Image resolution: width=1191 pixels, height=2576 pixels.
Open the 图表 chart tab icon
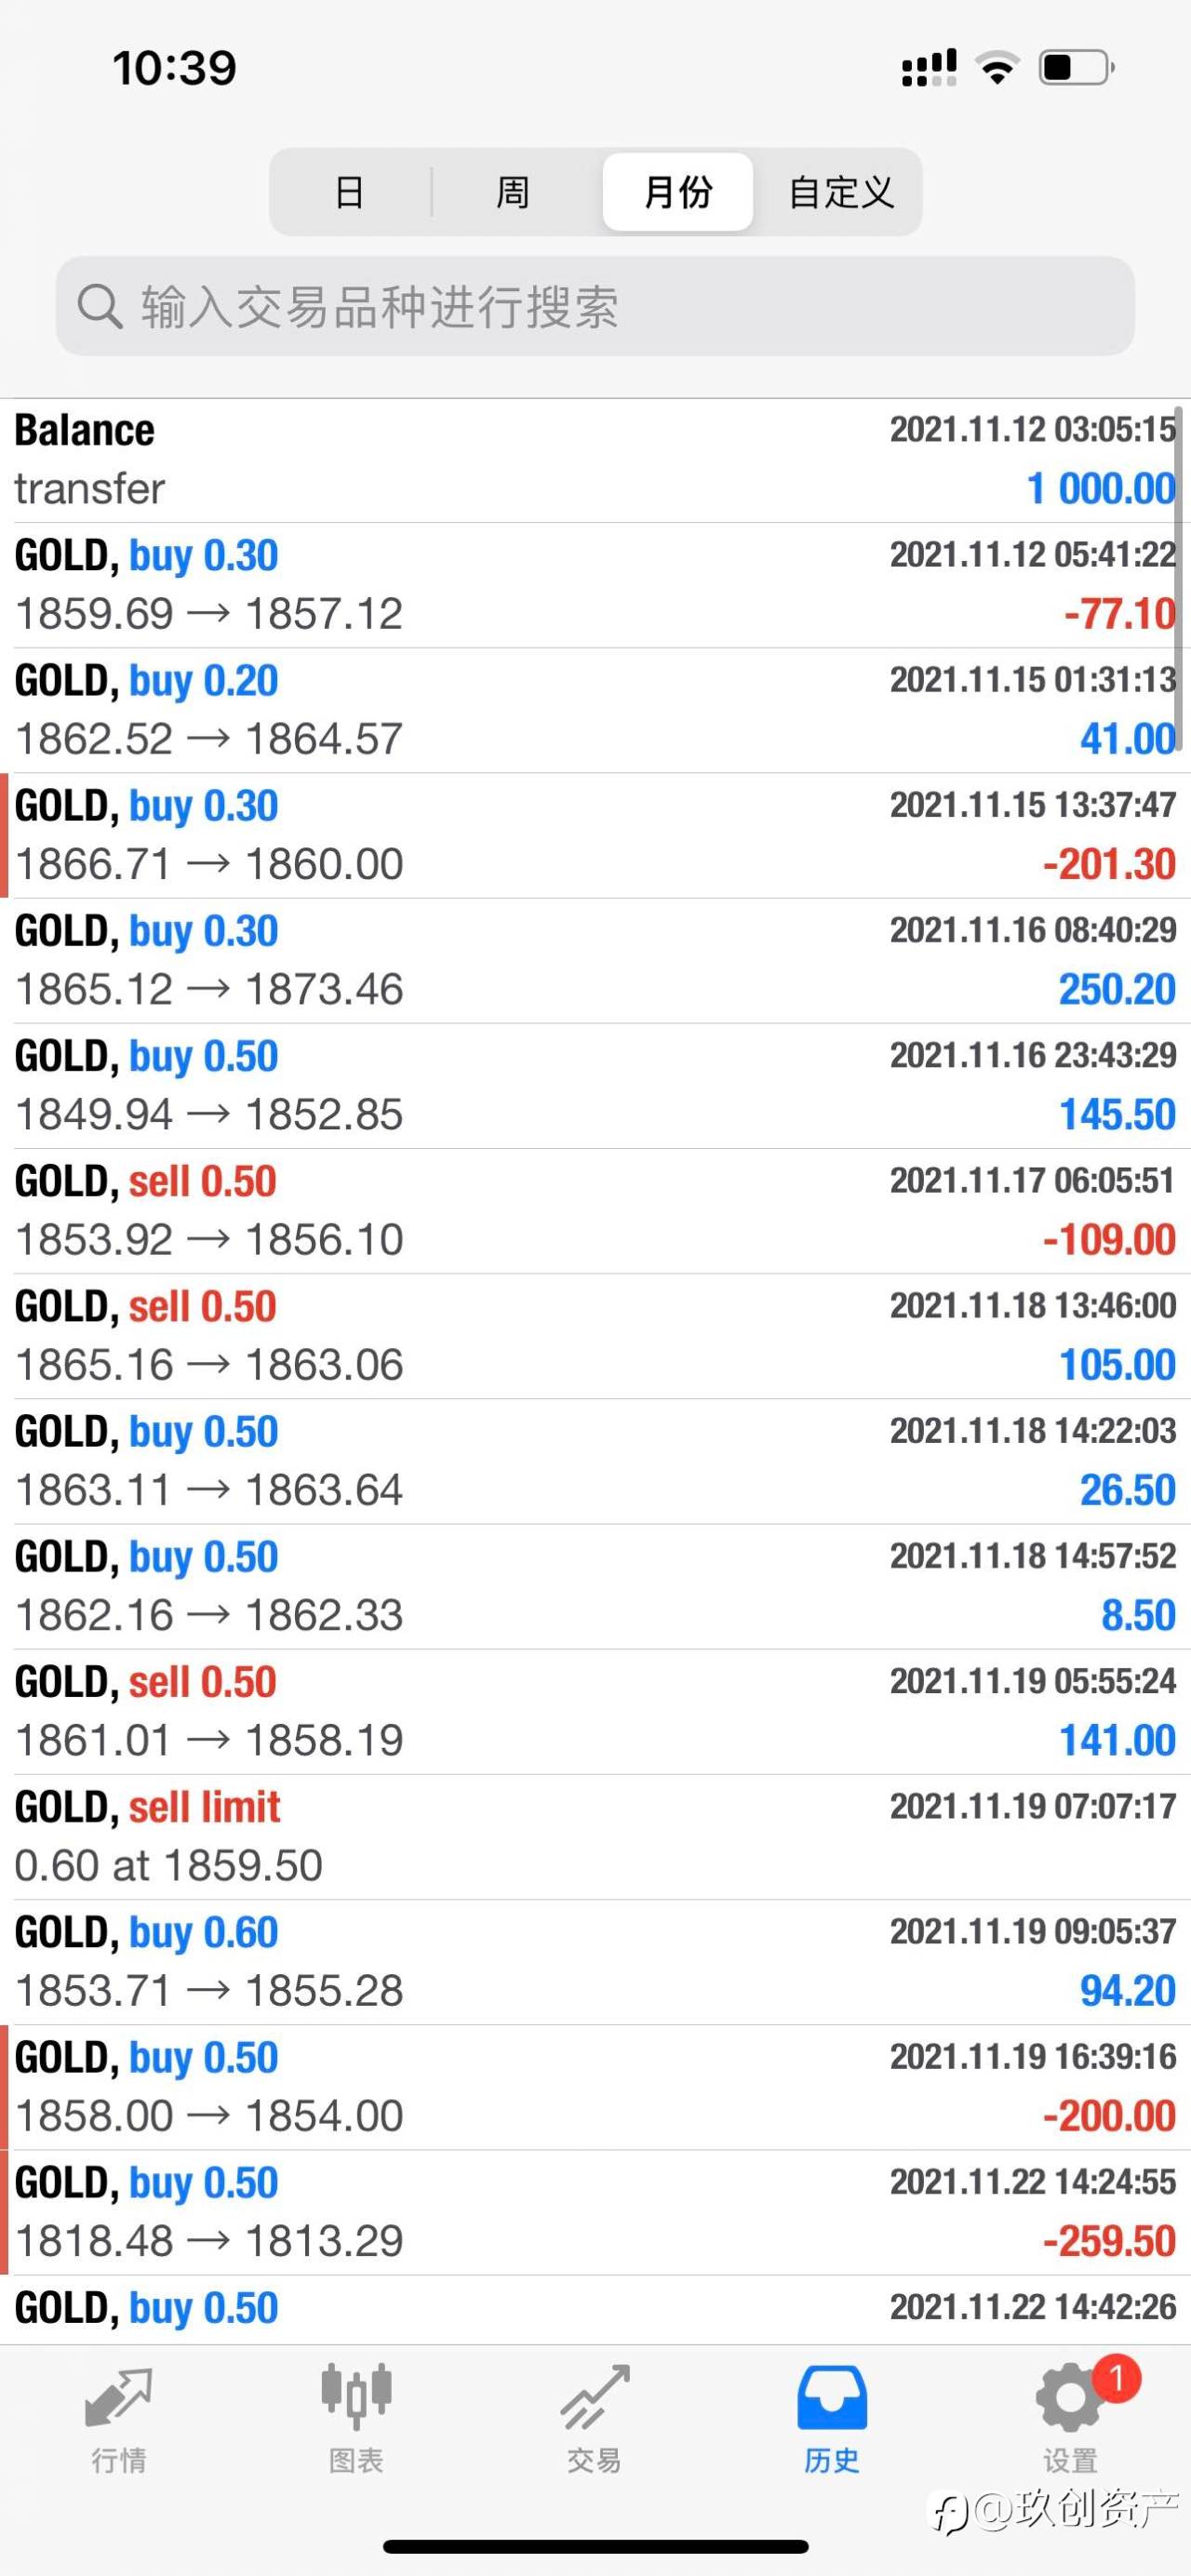[356, 2397]
